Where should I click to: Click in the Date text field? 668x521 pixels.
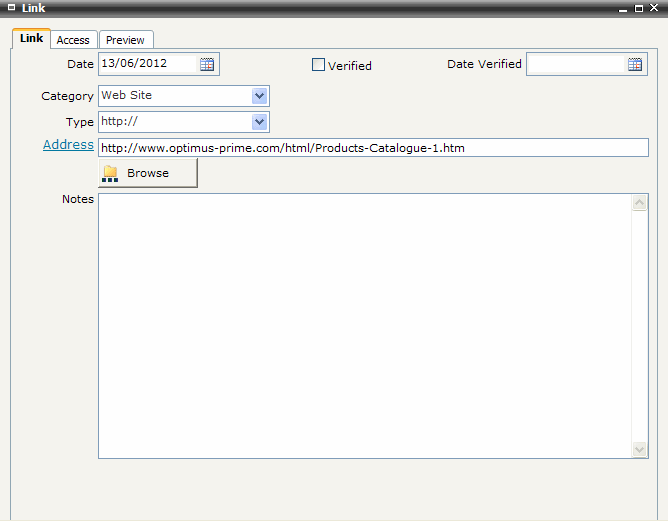pyautogui.click(x=148, y=65)
